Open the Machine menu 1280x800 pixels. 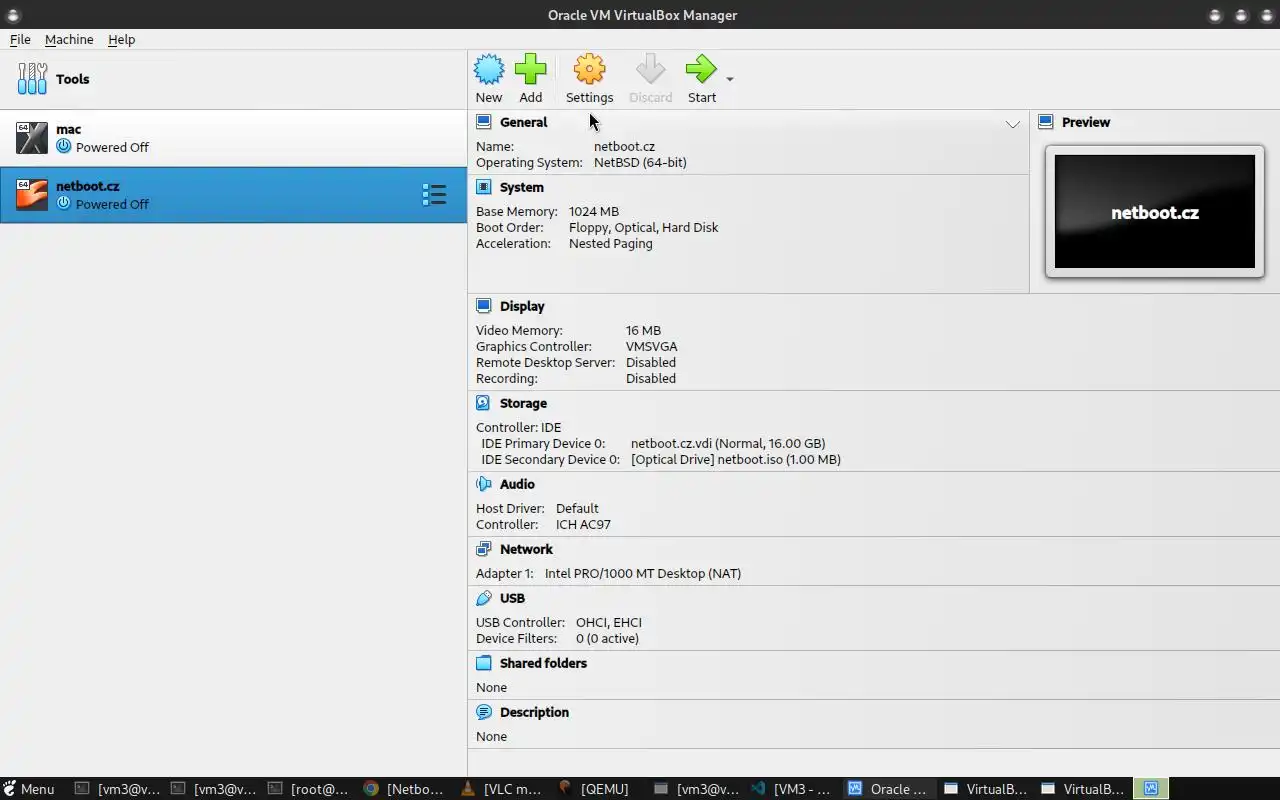tap(69, 39)
